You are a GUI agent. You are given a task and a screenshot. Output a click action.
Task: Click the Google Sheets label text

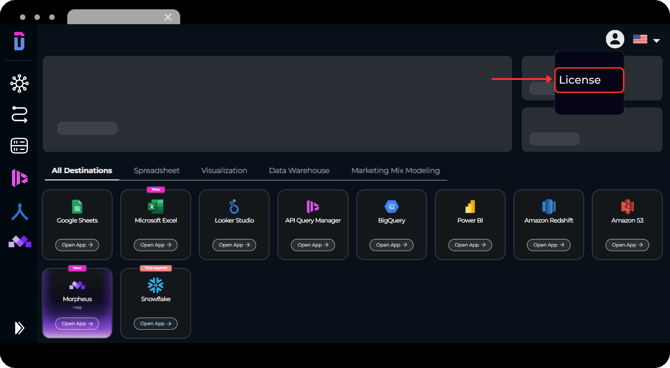77,221
